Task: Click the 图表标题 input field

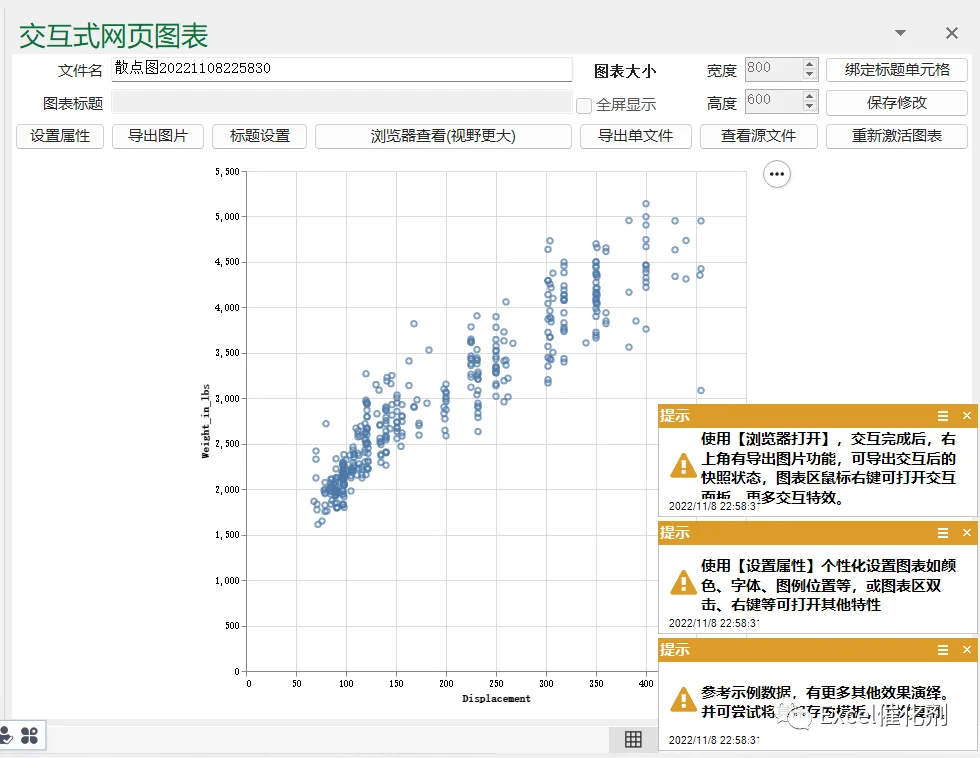Action: pyautogui.click(x=342, y=102)
